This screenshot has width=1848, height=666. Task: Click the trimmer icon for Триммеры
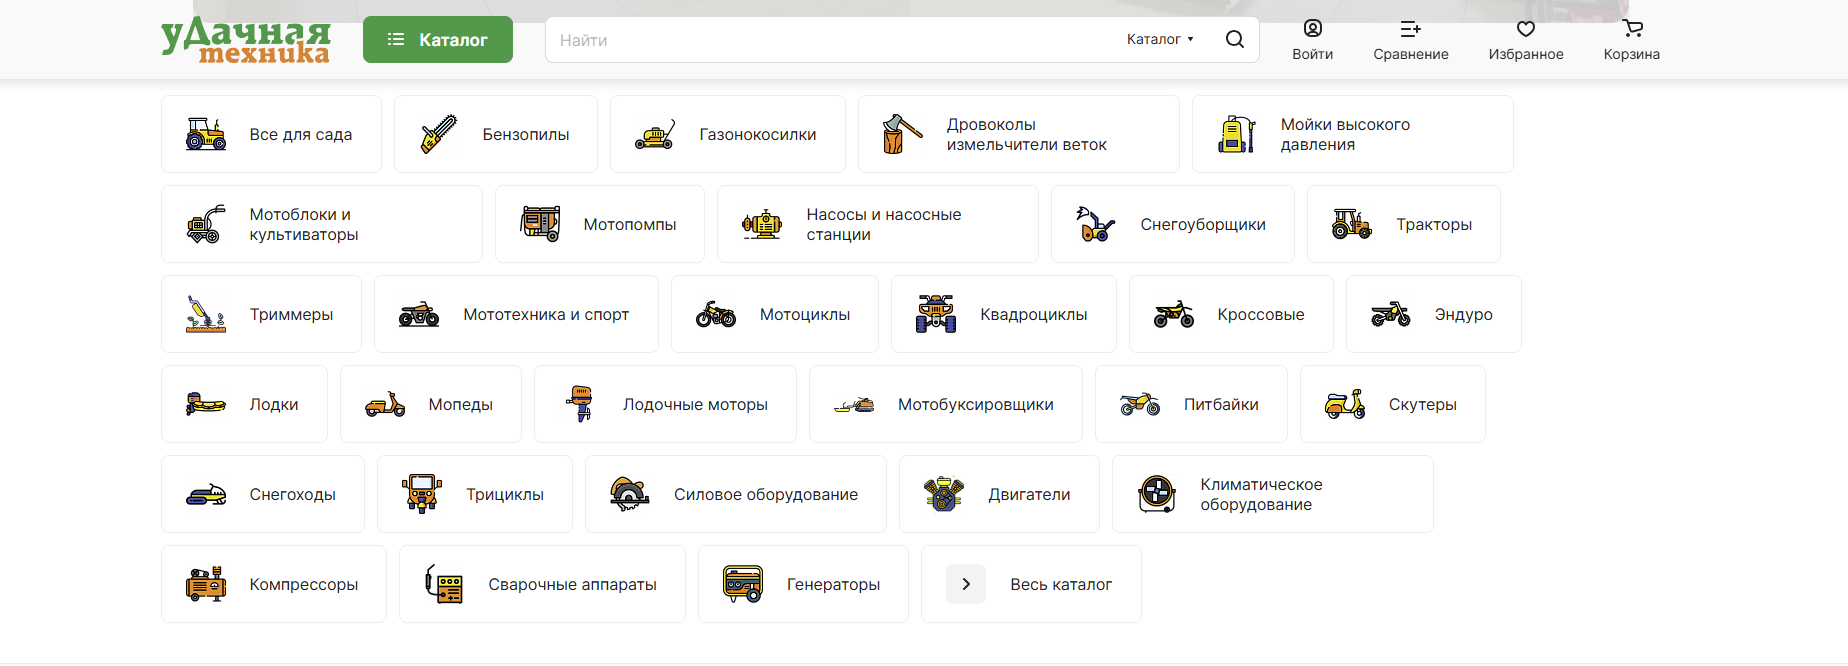pos(206,314)
